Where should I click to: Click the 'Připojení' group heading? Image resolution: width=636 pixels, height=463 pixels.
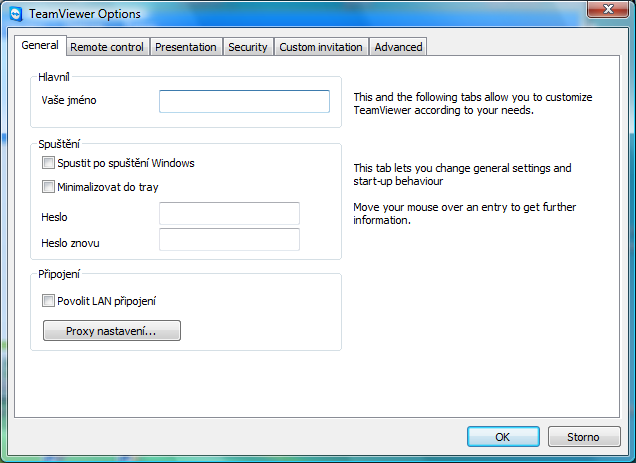[x=59, y=274]
